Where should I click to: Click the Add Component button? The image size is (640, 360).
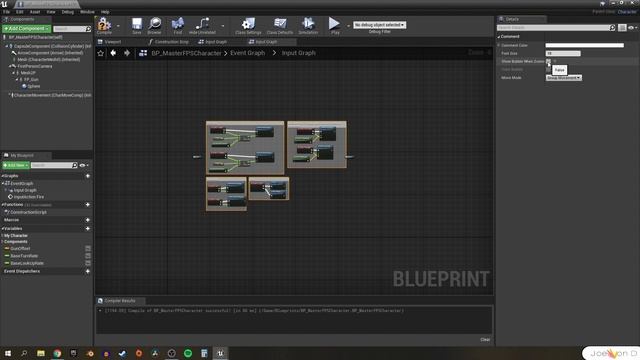coord(26,29)
